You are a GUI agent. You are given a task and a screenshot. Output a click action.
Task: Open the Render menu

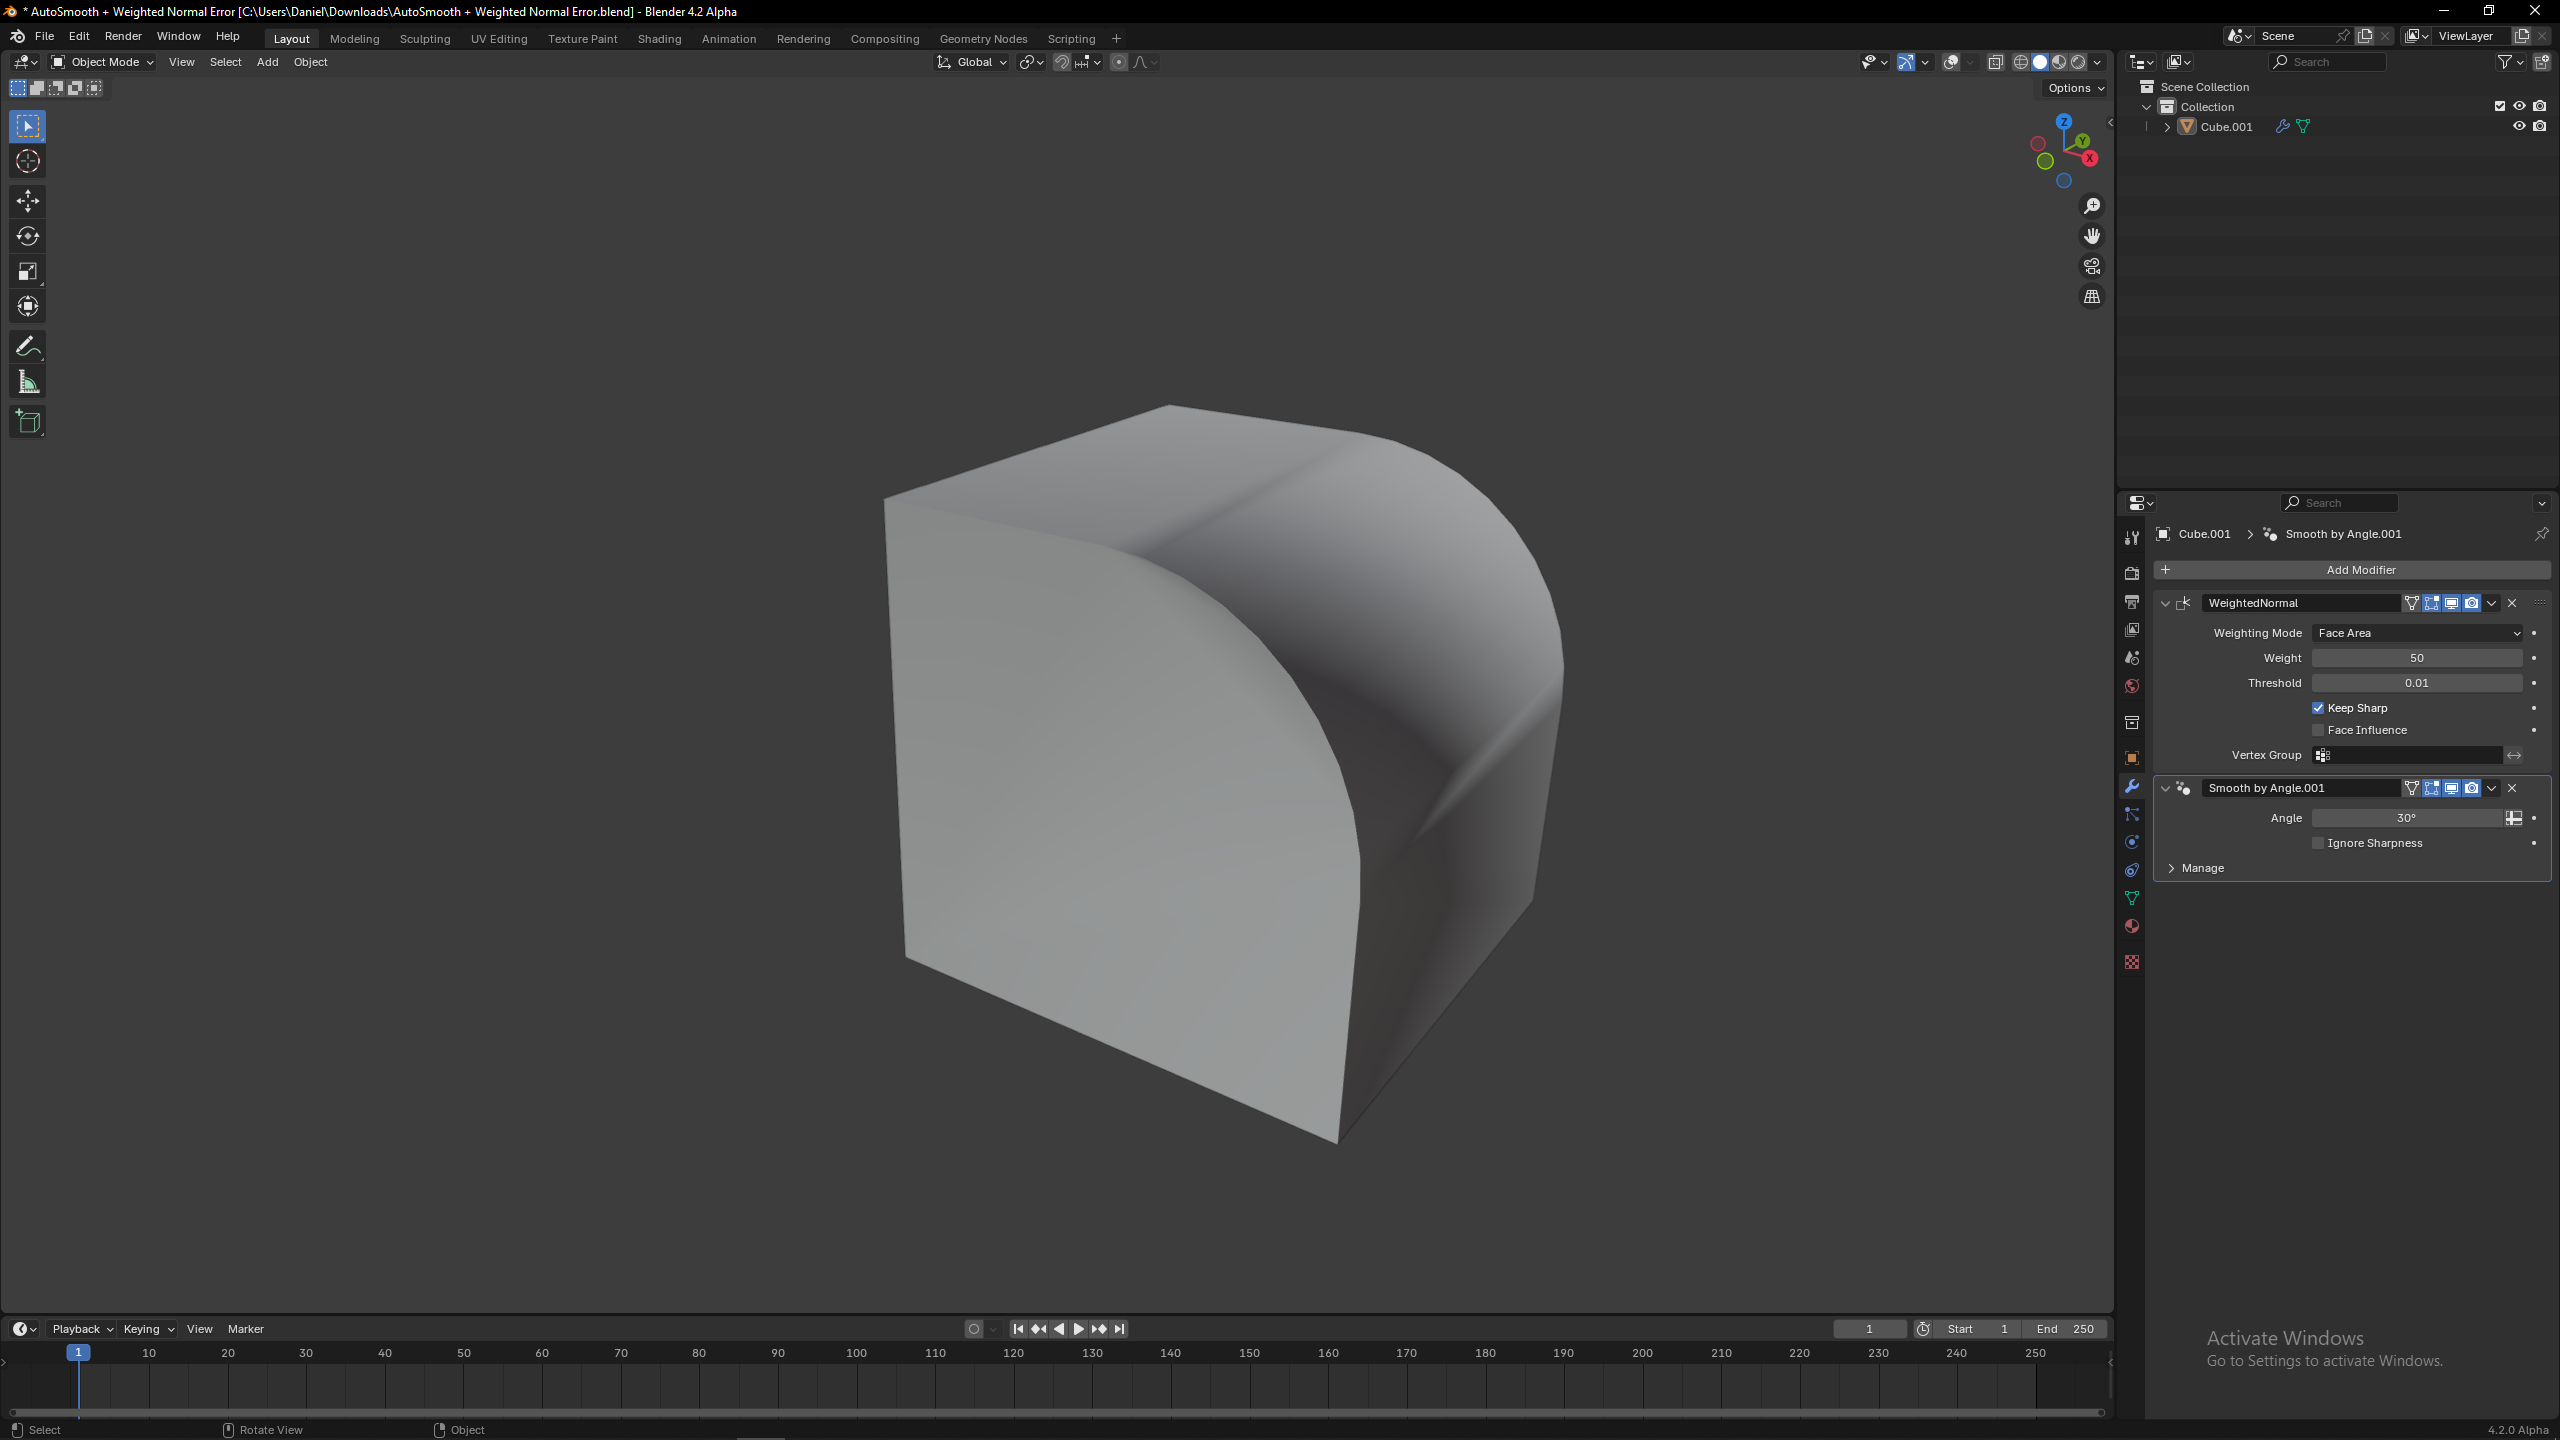[123, 36]
